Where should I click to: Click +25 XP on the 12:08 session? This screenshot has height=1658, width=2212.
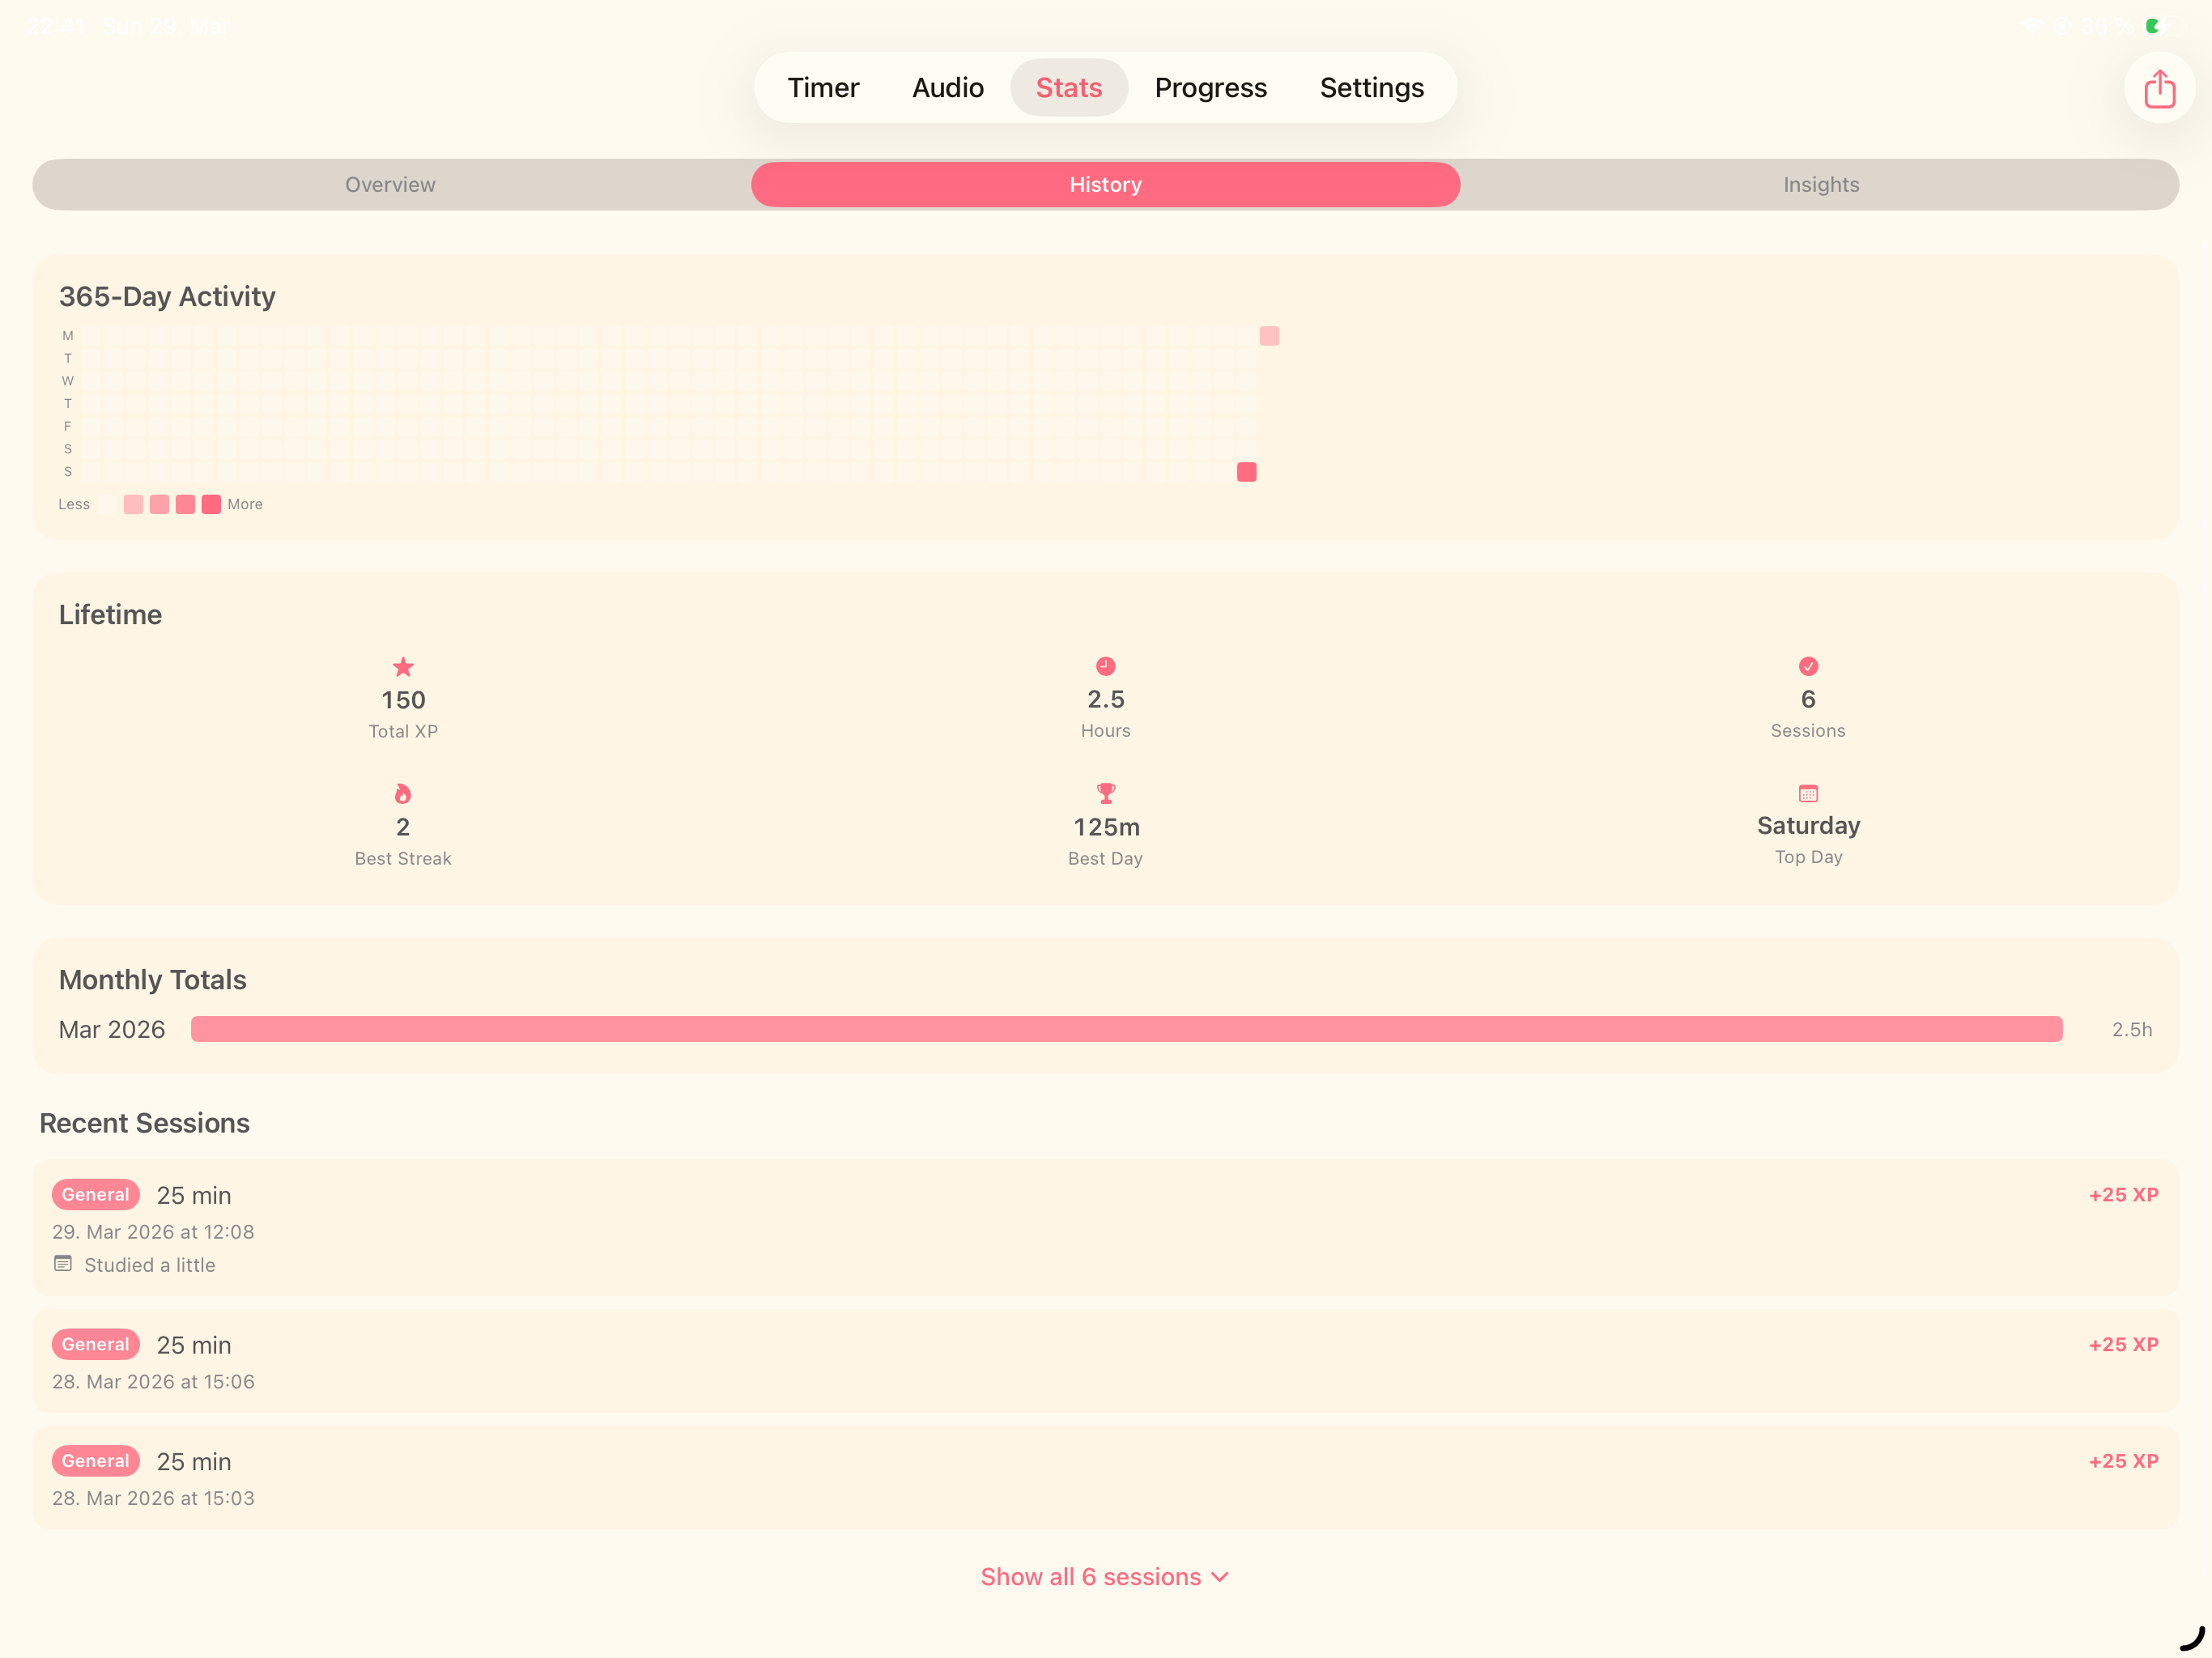(x=2123, y=1195)
